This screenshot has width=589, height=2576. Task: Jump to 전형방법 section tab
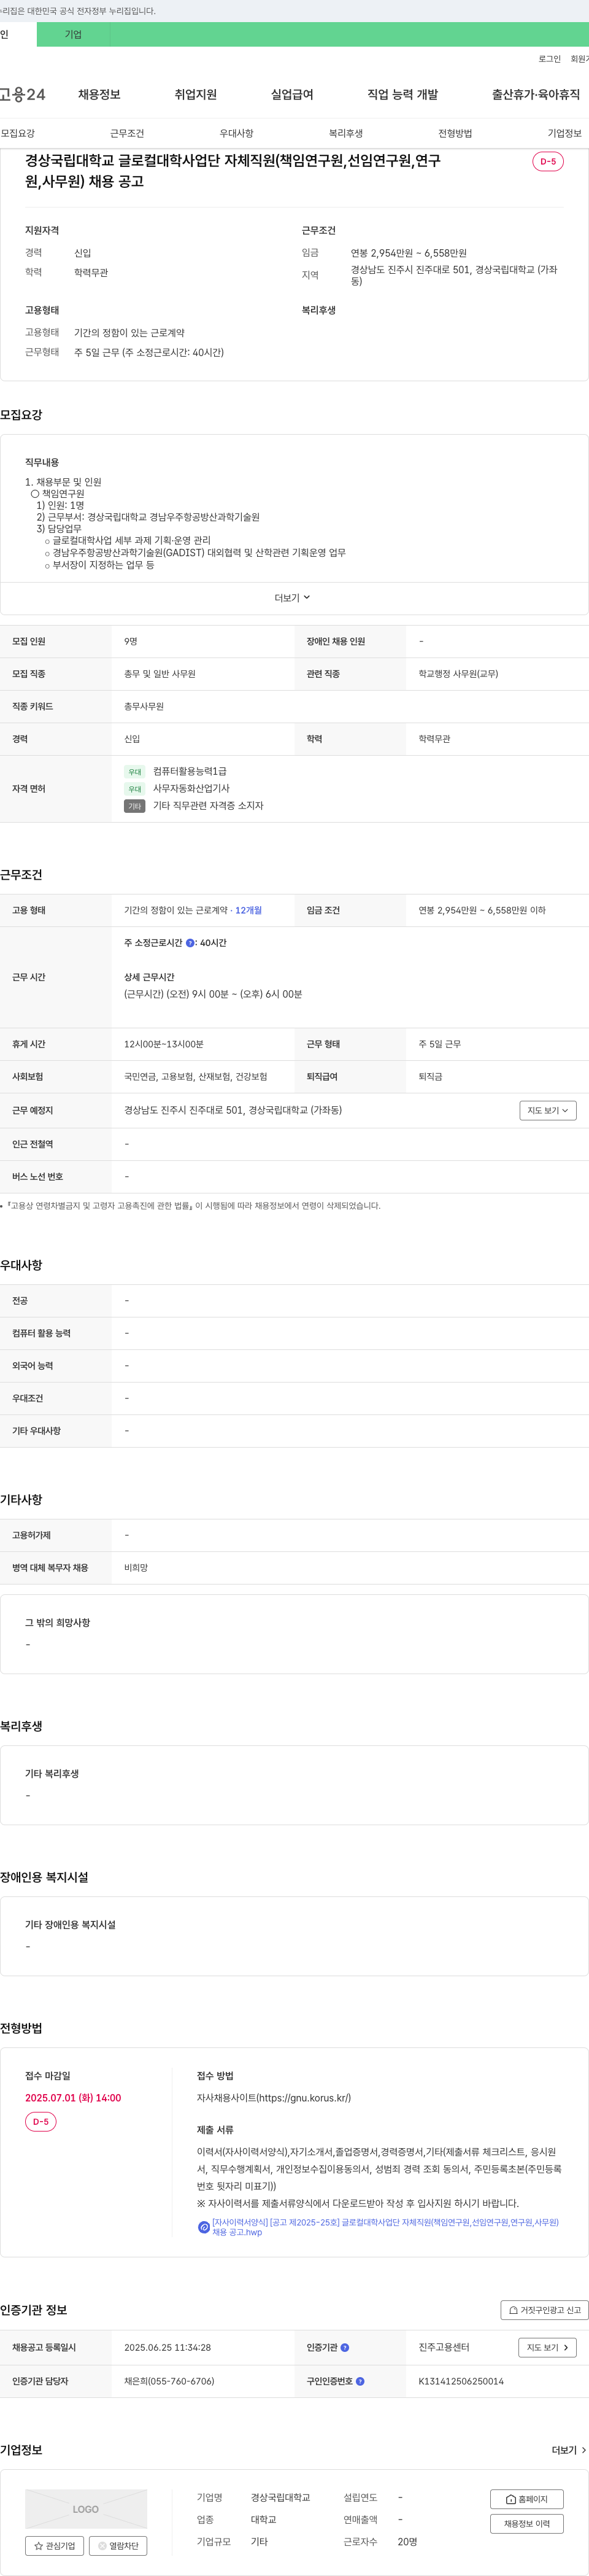pyautogui.click(x=455, y=133)
